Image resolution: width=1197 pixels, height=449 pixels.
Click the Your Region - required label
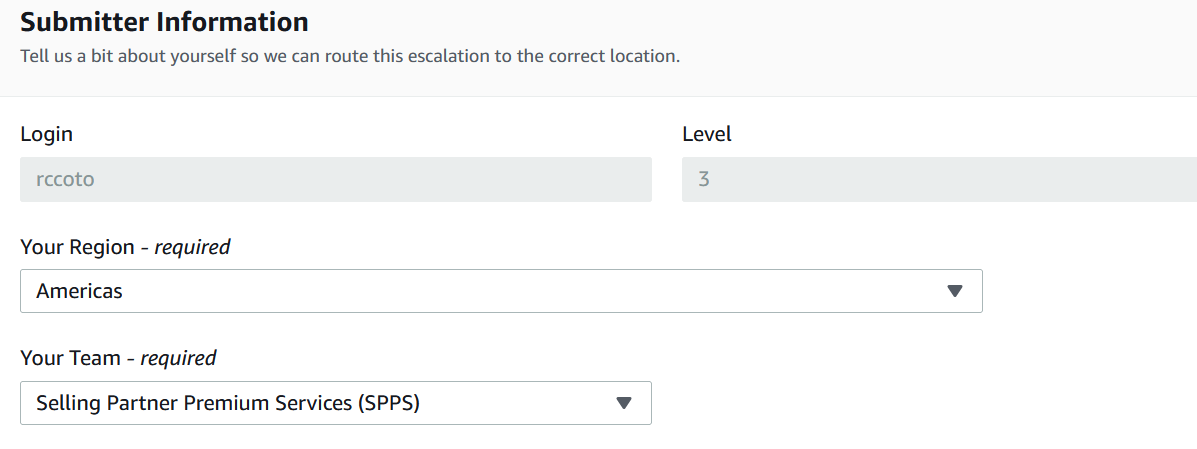pyautogui.click(x=125, y=247)
